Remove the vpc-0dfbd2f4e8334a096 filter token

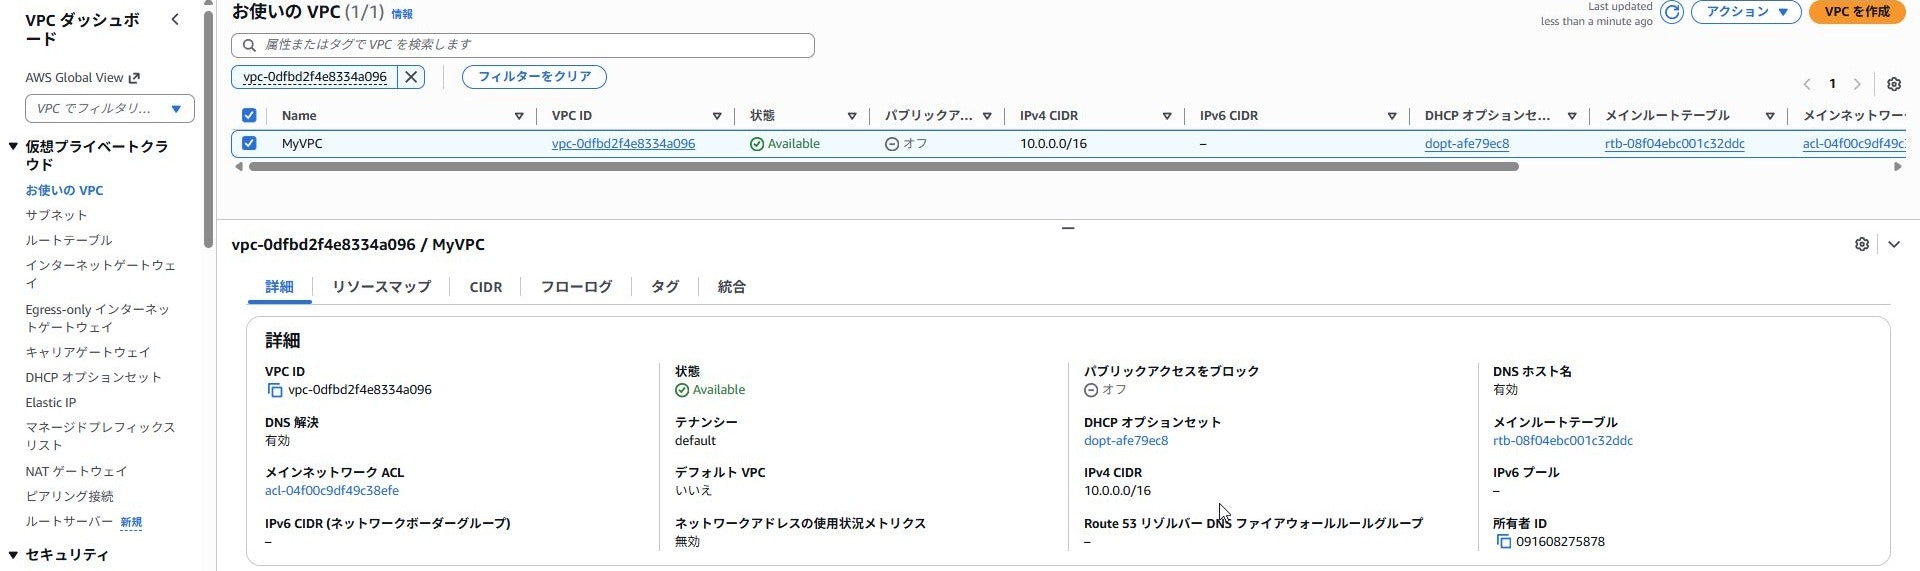point(411,77)
